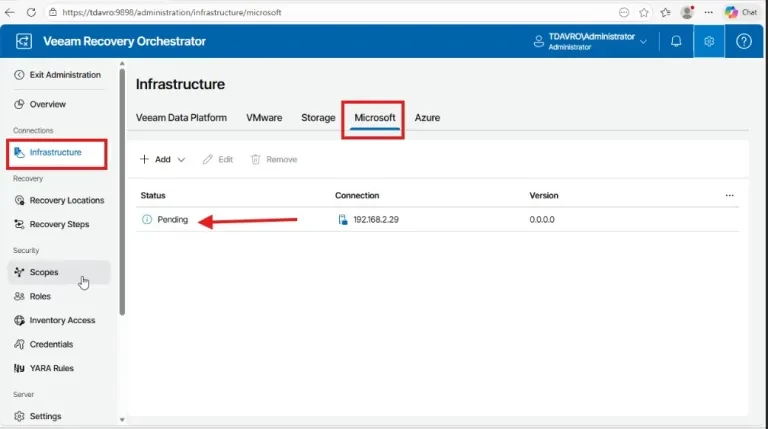Click the server icon beside 192.168.2.29

pyautogui.click(x=343, y=220)
